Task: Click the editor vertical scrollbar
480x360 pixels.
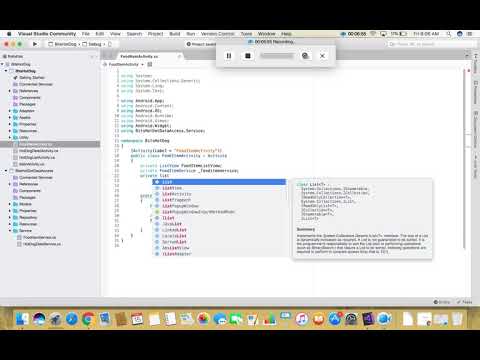Action: [x=464, y=160]
